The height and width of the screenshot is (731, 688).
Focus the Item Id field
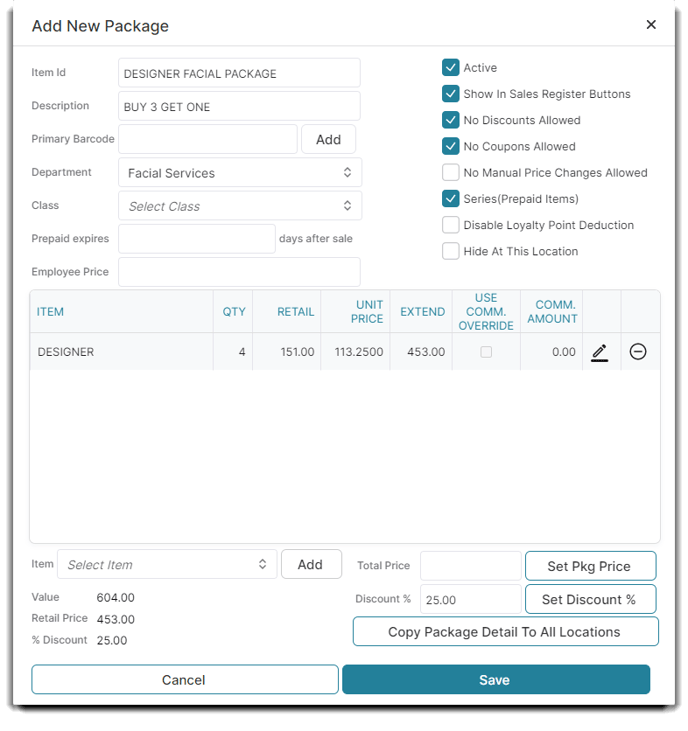(x=239, y=73)
